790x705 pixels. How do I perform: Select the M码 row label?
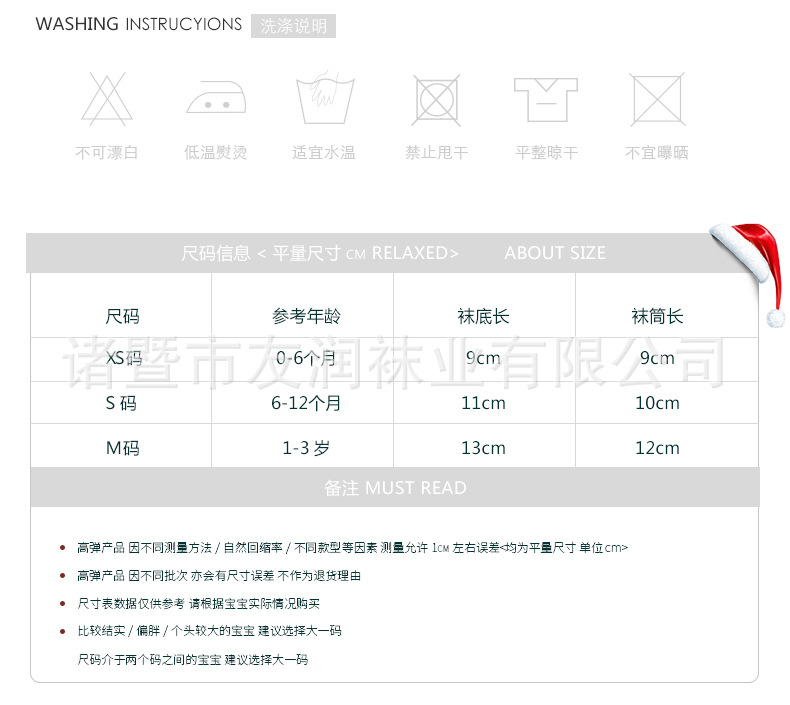click(122, 448)
